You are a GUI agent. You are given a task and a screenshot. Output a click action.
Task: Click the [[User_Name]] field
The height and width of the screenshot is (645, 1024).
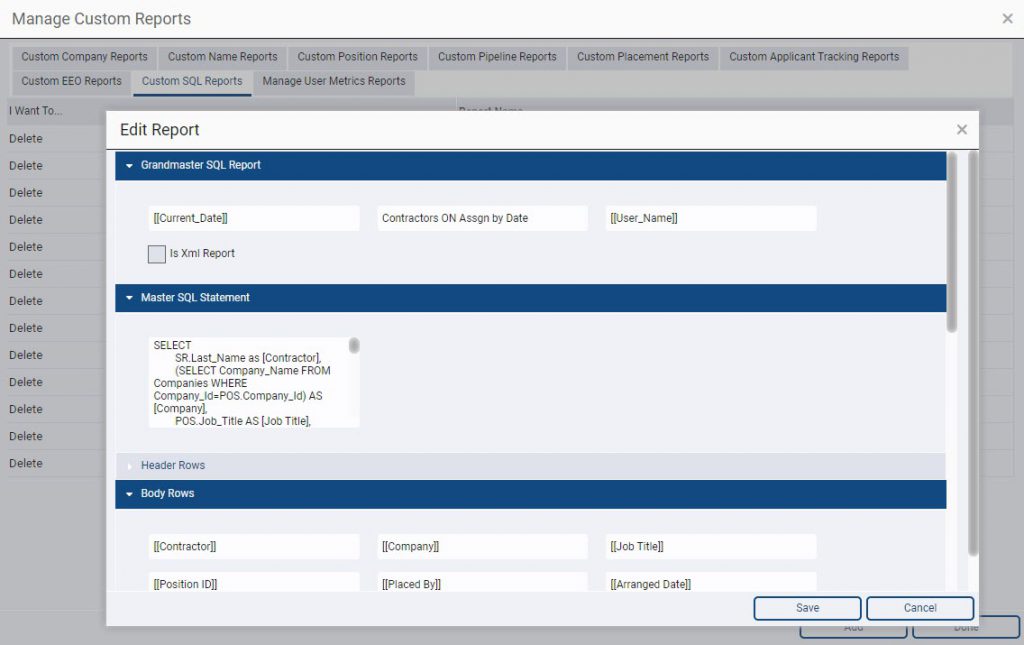click(x=711, y=218)
